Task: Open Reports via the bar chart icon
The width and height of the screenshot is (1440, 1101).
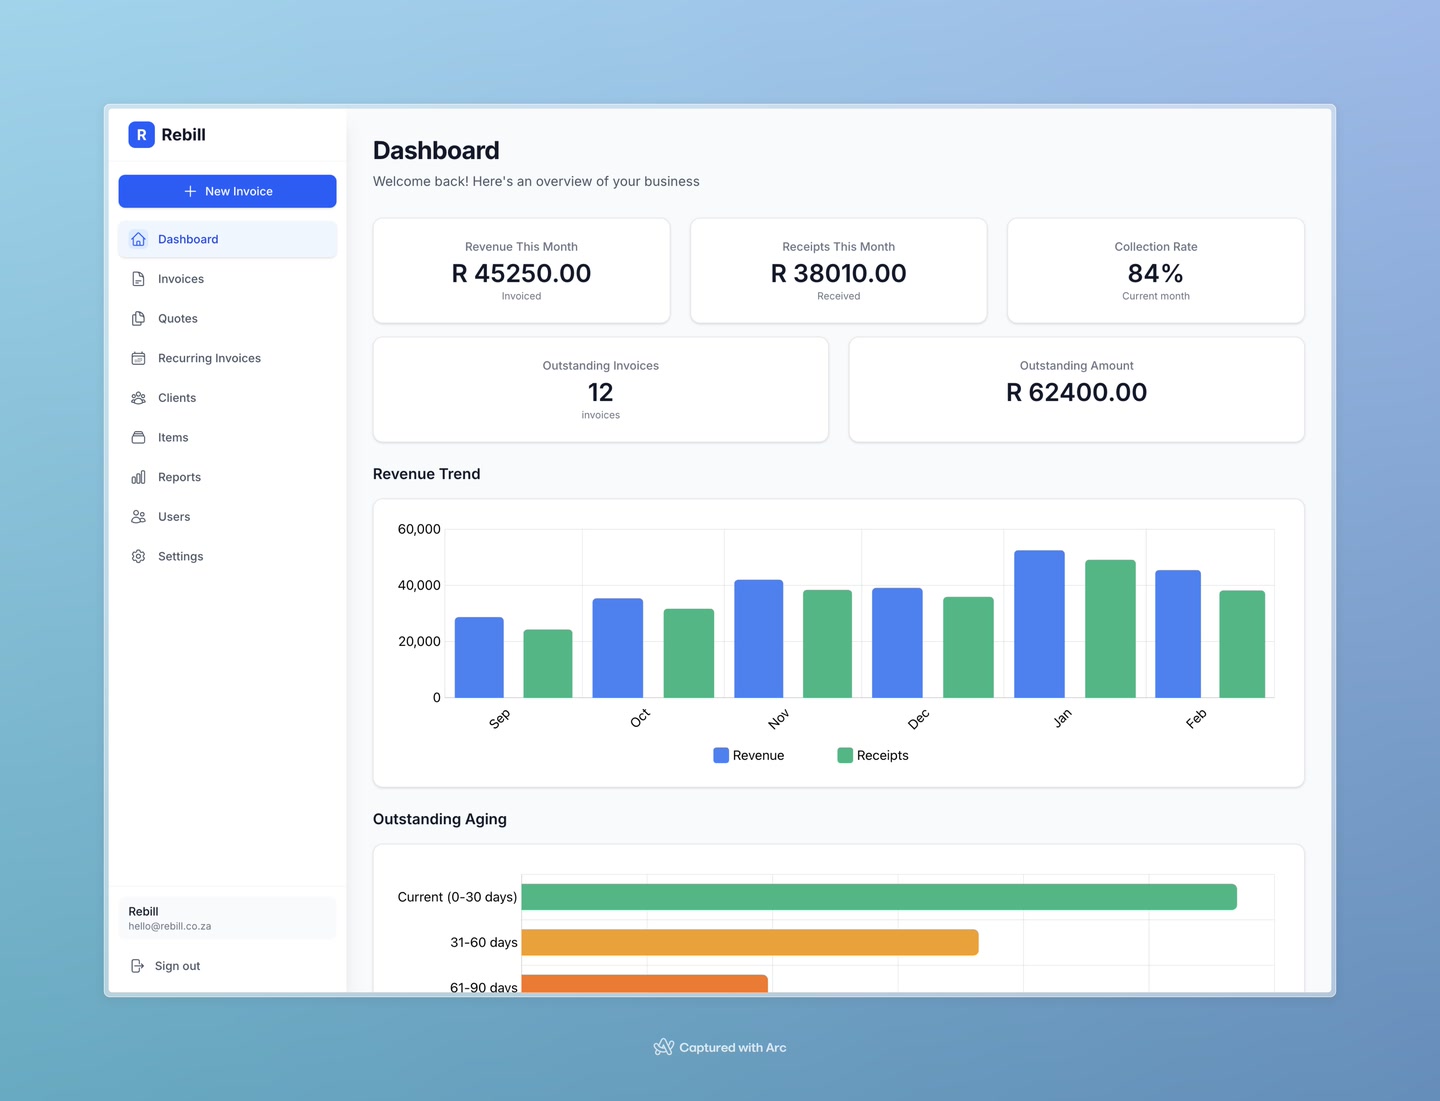Action: pos(138,477)
